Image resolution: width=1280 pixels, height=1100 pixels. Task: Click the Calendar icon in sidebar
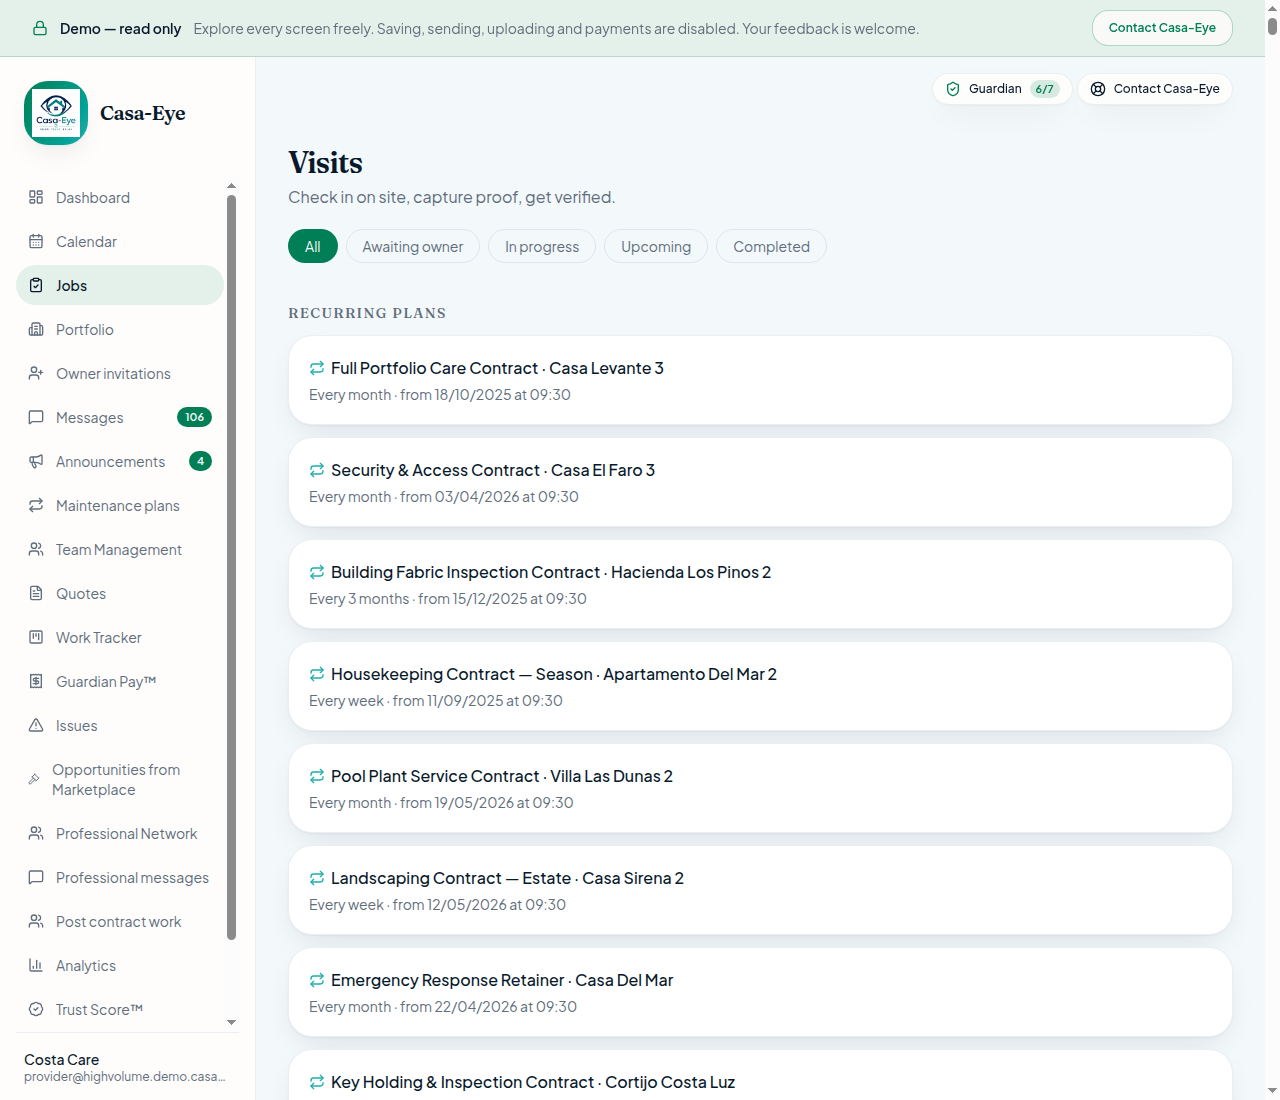click(x=36, y=241)
